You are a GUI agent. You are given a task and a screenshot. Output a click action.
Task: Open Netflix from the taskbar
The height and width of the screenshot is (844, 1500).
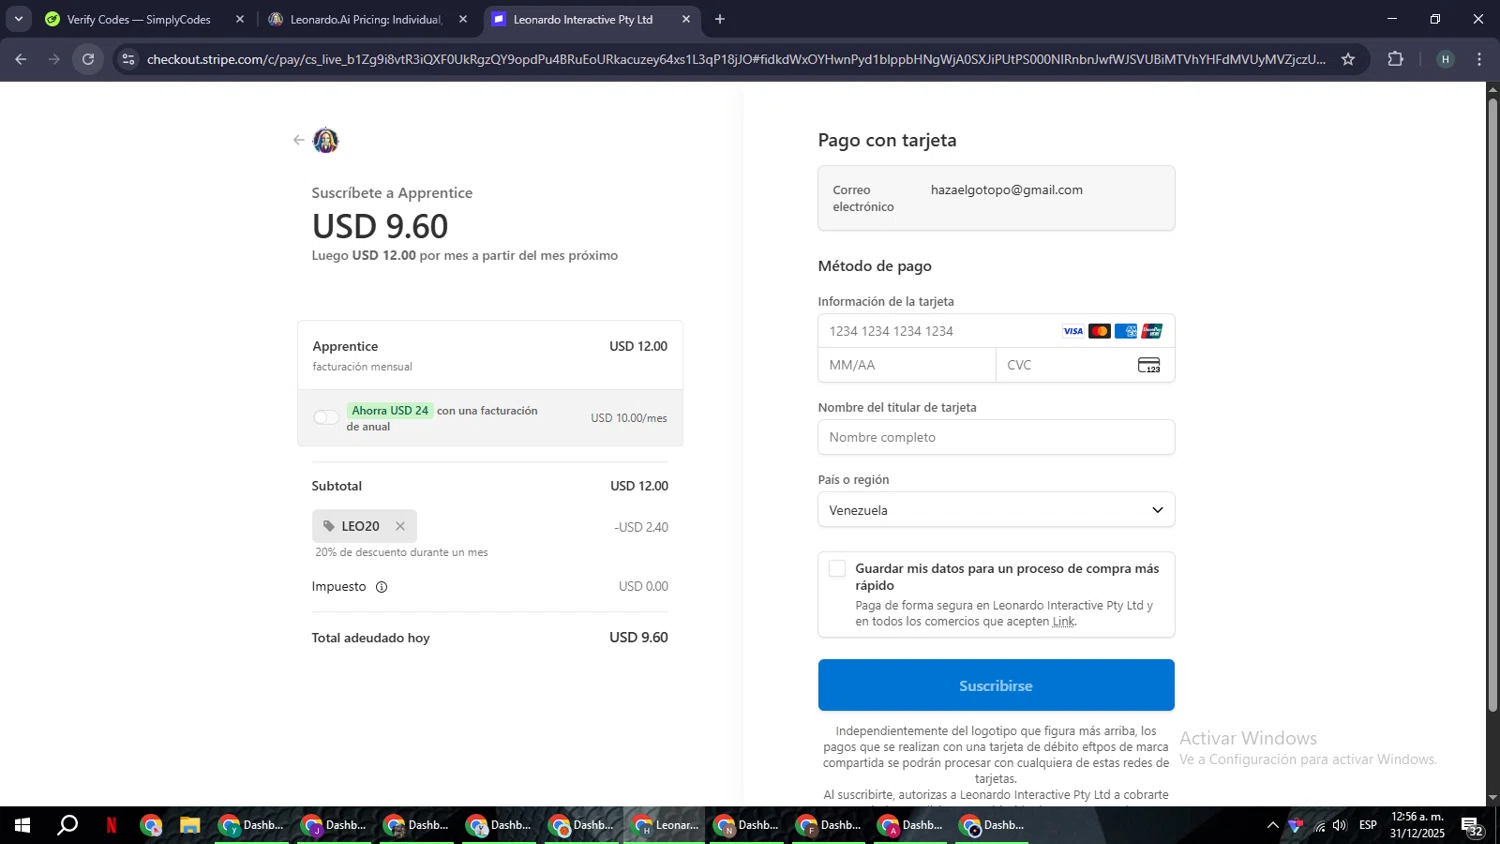(111, 826)
